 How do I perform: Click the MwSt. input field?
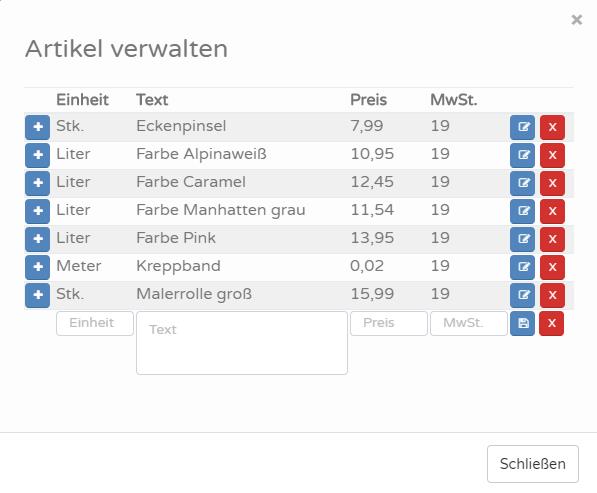(469, 324)
